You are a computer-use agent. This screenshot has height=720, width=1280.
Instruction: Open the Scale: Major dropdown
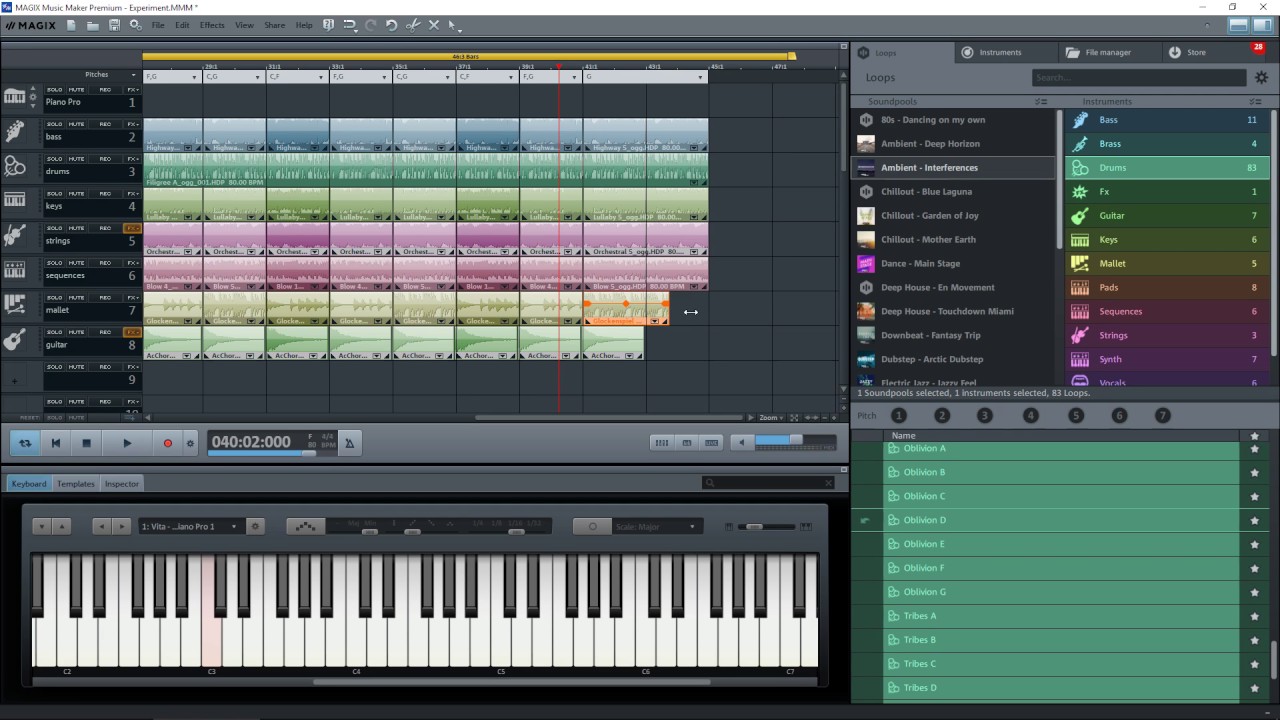click(655, 526)
